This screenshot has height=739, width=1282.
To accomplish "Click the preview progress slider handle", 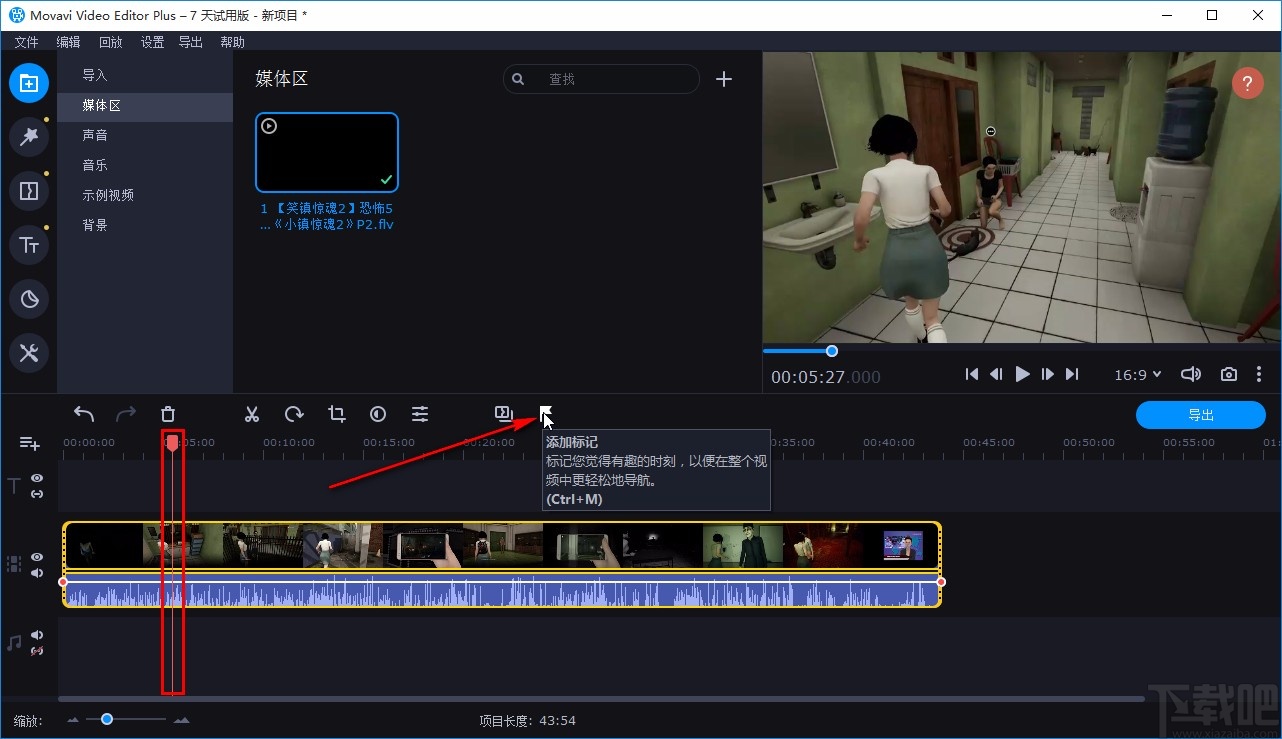I will click(x=831, y=351).
